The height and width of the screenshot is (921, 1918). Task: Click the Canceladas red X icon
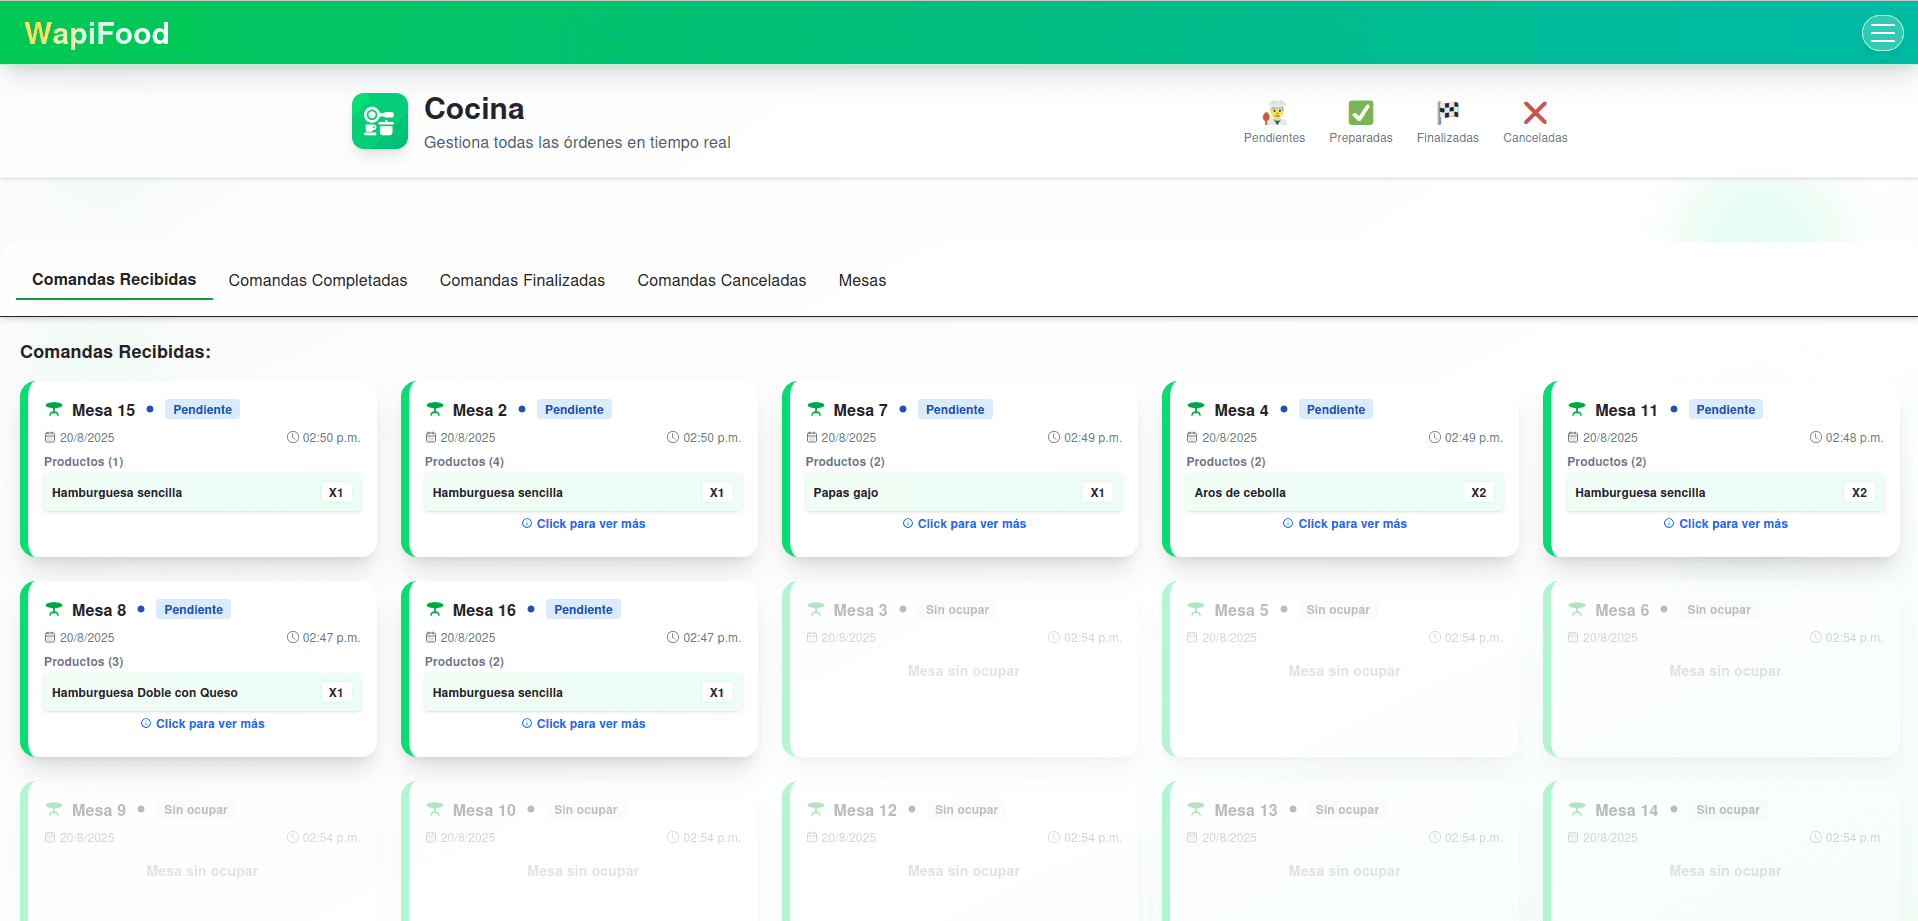pos(1534,113)
